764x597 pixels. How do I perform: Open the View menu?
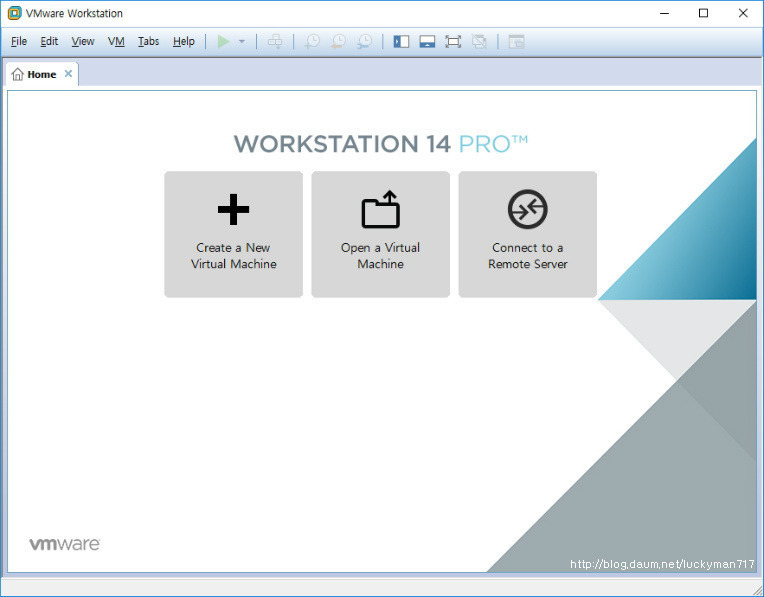[83, 41]
